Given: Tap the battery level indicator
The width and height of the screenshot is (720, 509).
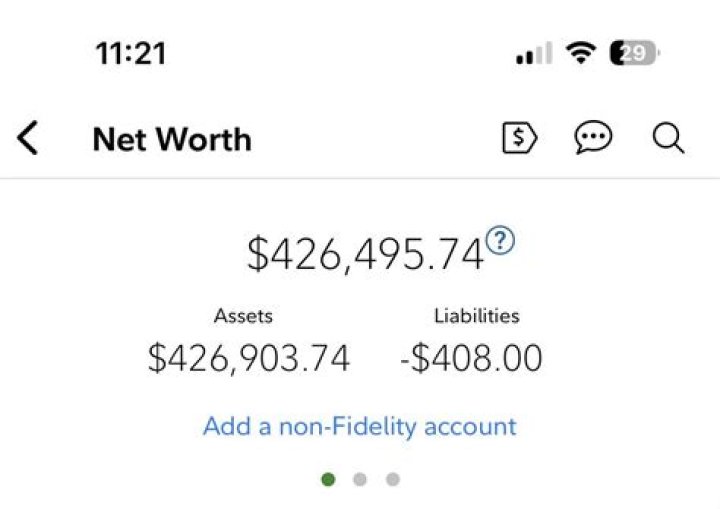Looking at the screenshot, I should point(634,54).
